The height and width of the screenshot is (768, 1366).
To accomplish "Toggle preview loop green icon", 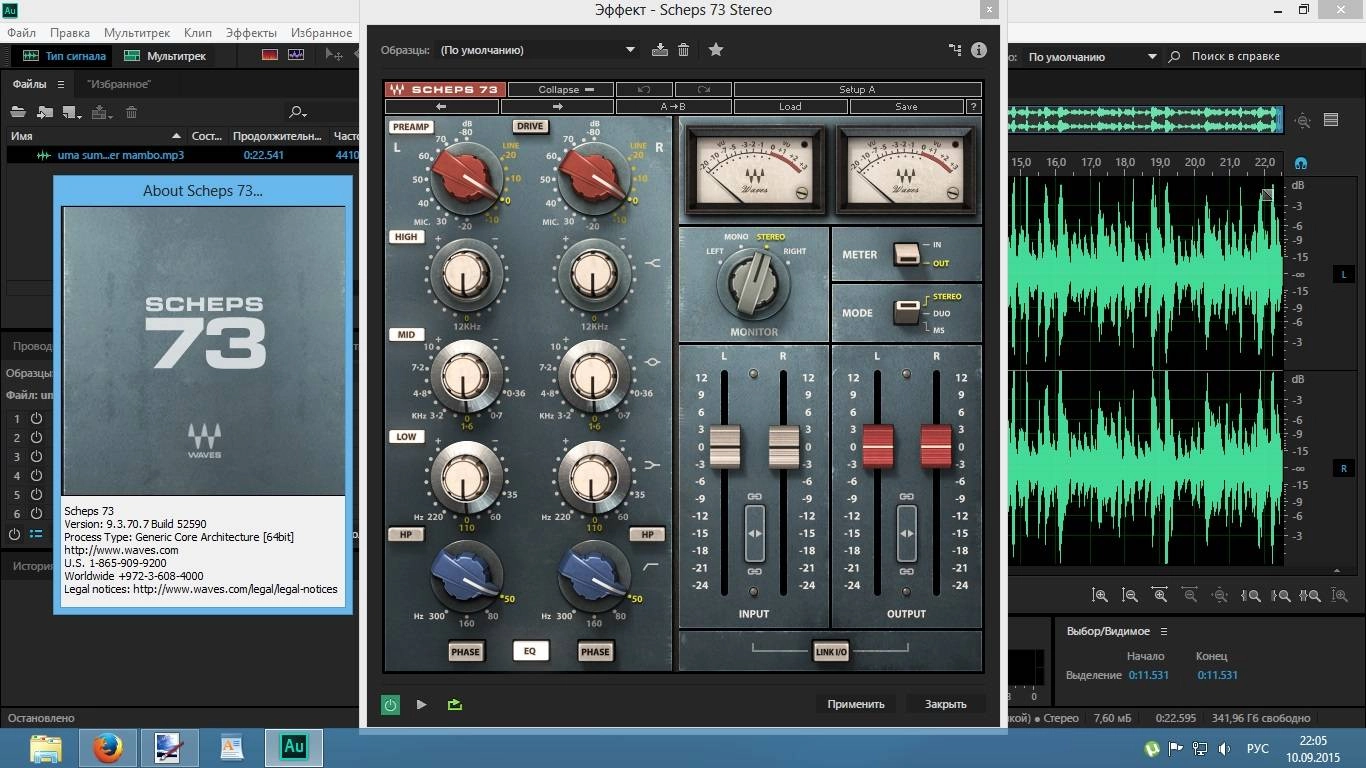I will click(455, 704).
